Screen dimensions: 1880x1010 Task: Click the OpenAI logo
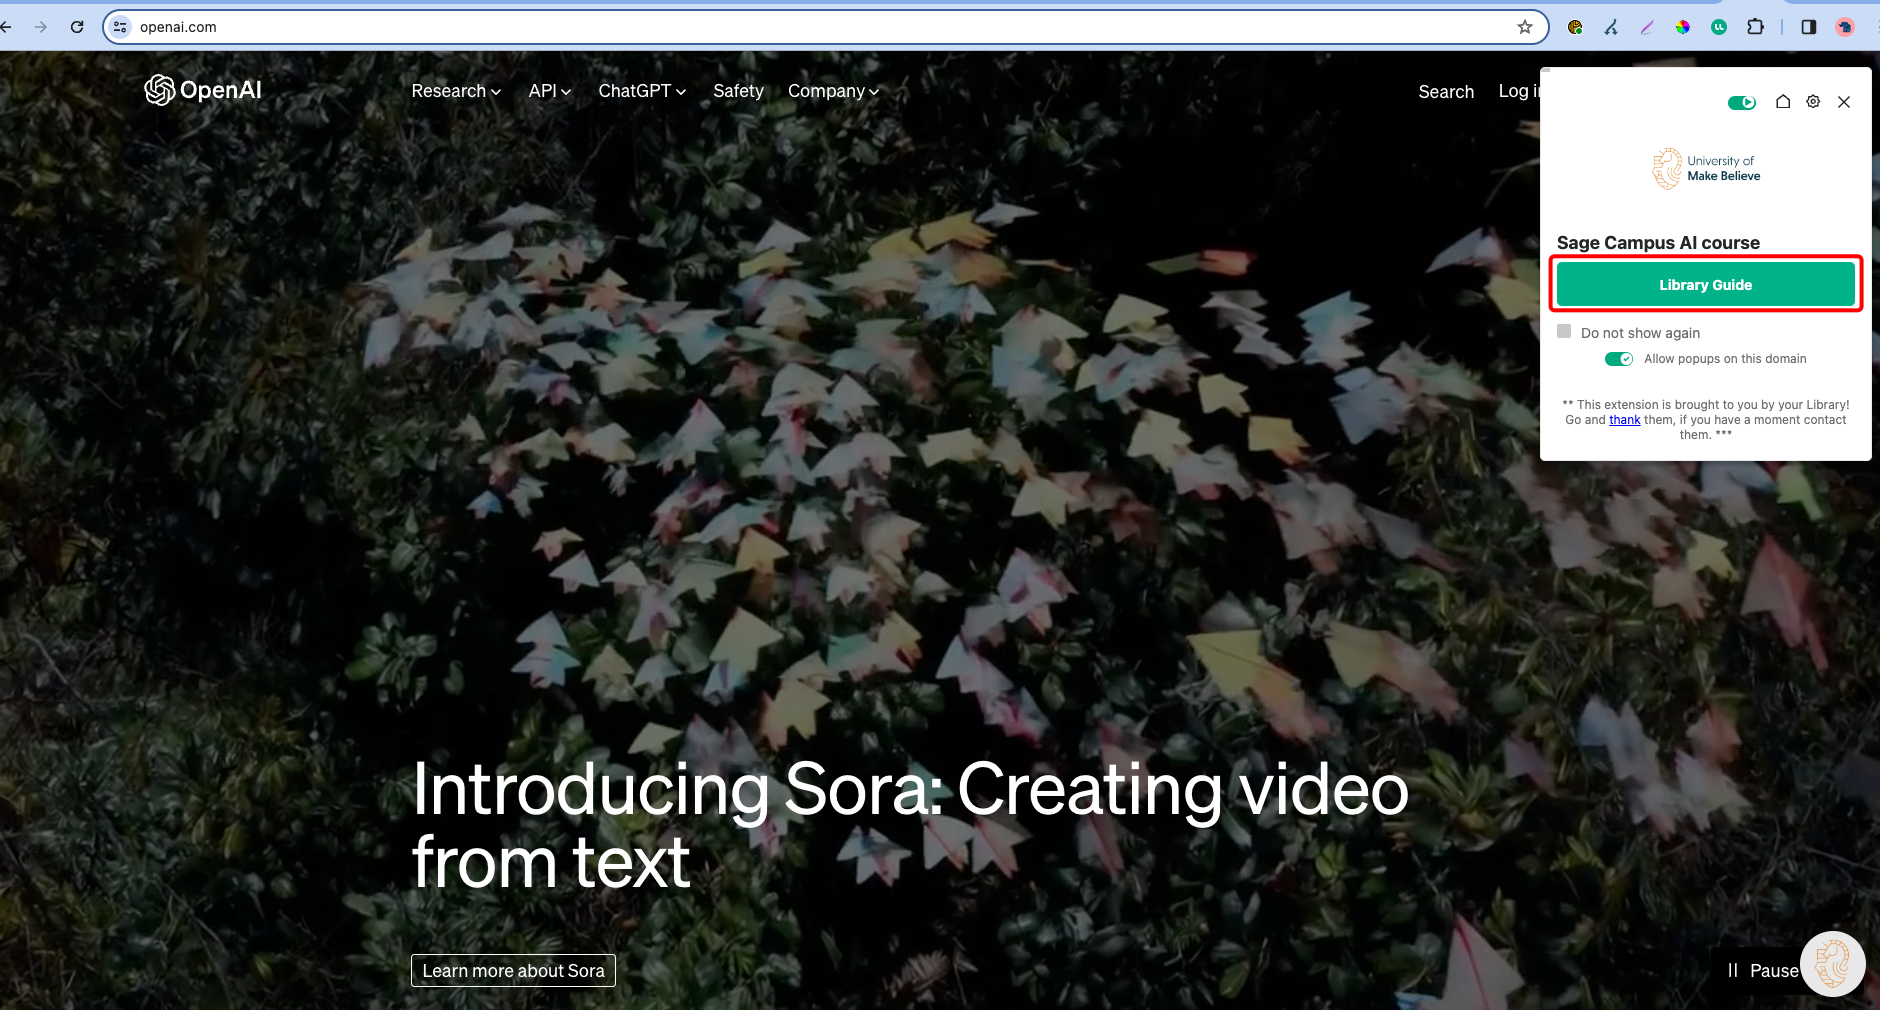coord(203,90)
